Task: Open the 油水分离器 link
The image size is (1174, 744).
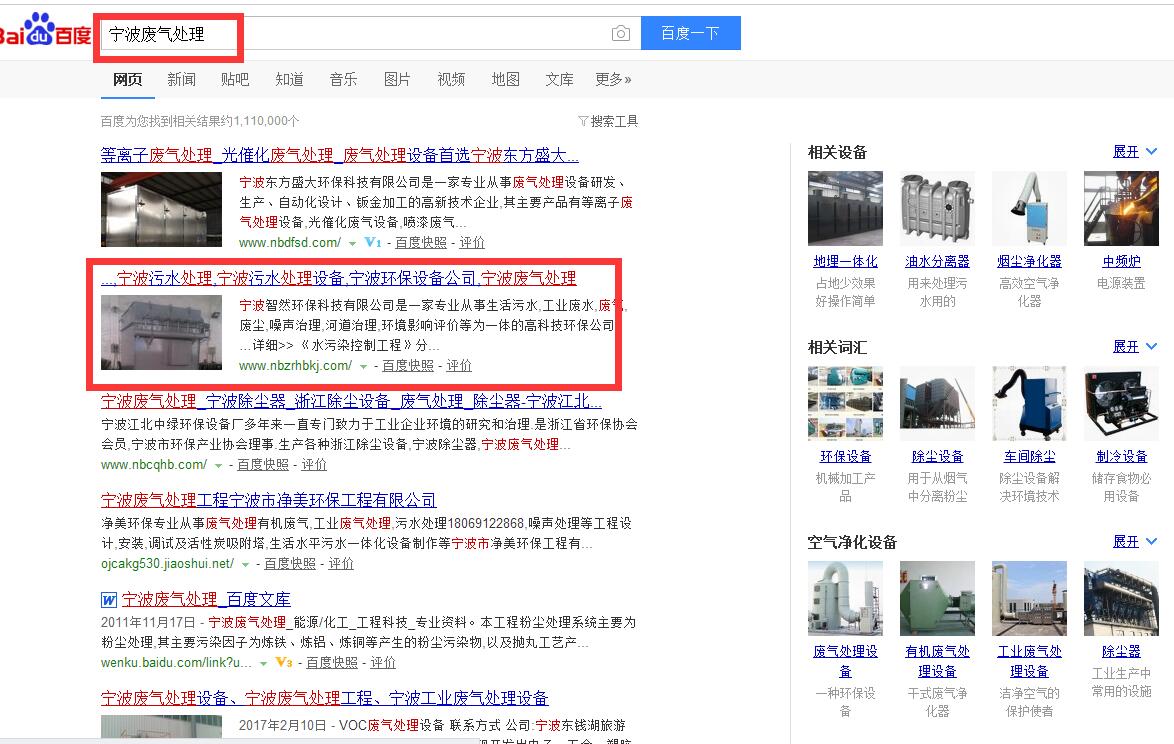Action: coord(937,261)
